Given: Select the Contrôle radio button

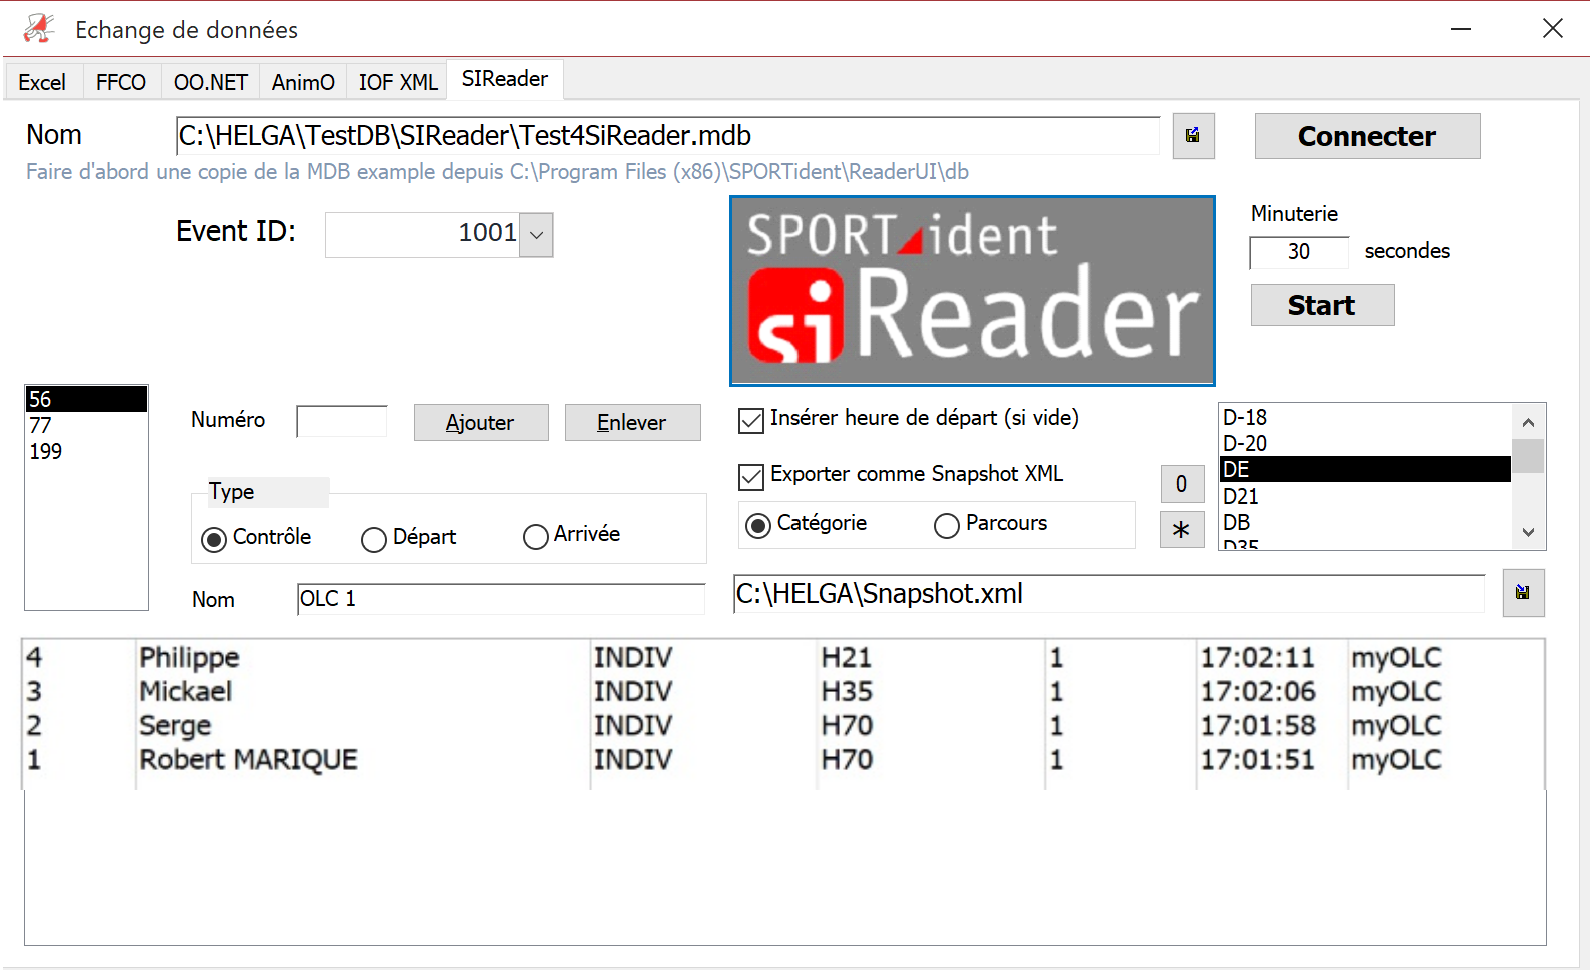Looking at the screenshot, I should tap(214, 540).
